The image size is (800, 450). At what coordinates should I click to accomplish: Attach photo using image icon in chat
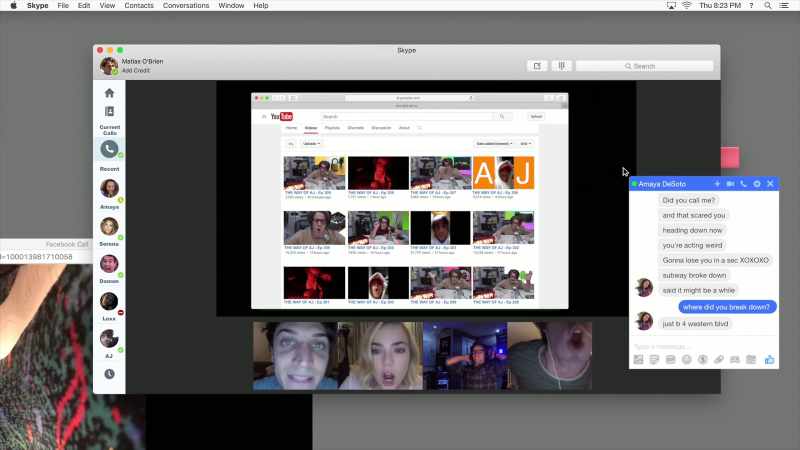[638, 360]
